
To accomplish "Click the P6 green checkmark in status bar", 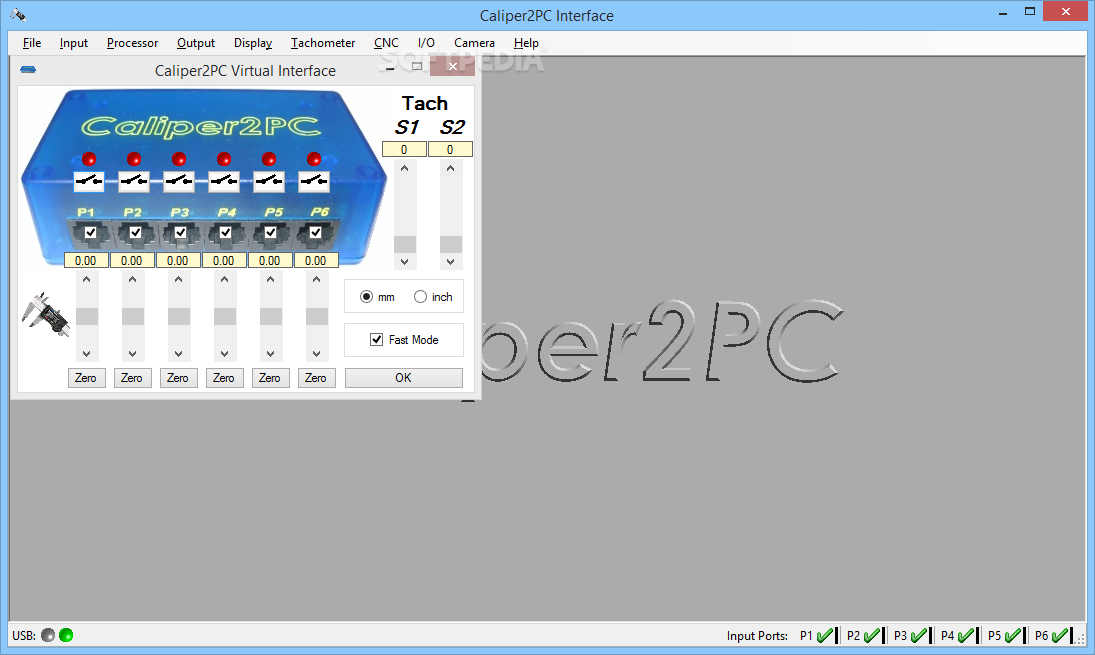I will pos(1060,635).
